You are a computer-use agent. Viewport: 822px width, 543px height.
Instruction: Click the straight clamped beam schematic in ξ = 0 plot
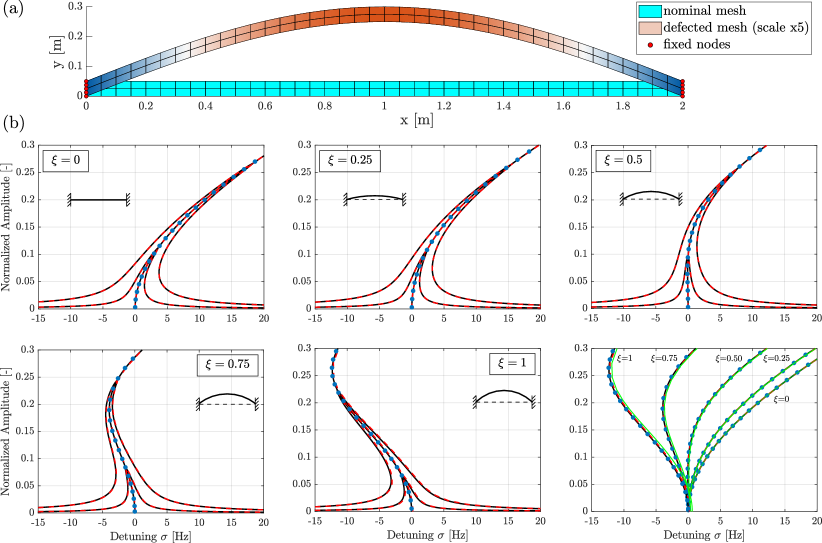[x=99, y=200]
